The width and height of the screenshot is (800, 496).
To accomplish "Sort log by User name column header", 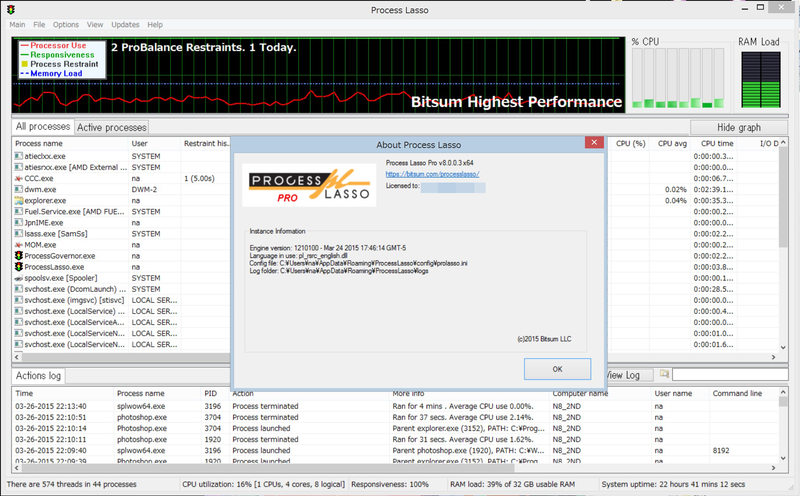I will [680, 393].
